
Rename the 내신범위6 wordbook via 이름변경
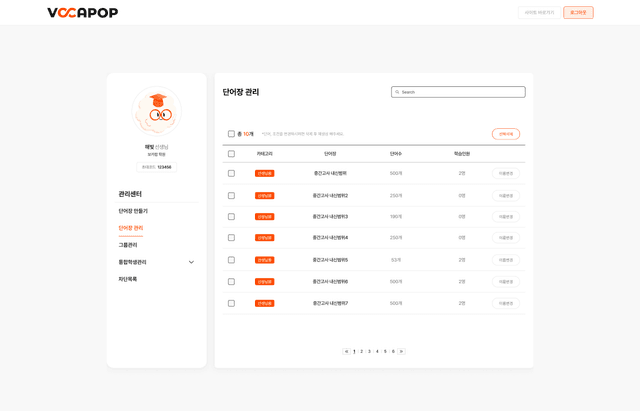click(506, 282)
